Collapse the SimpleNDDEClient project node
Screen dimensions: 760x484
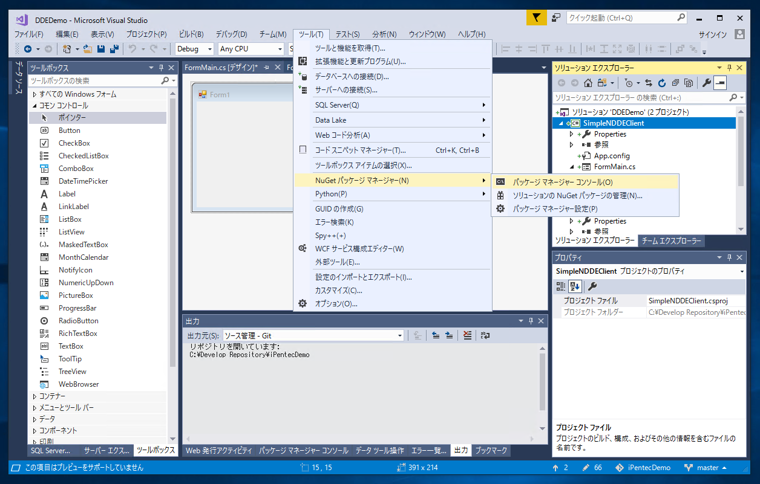(x=561, y=124)
